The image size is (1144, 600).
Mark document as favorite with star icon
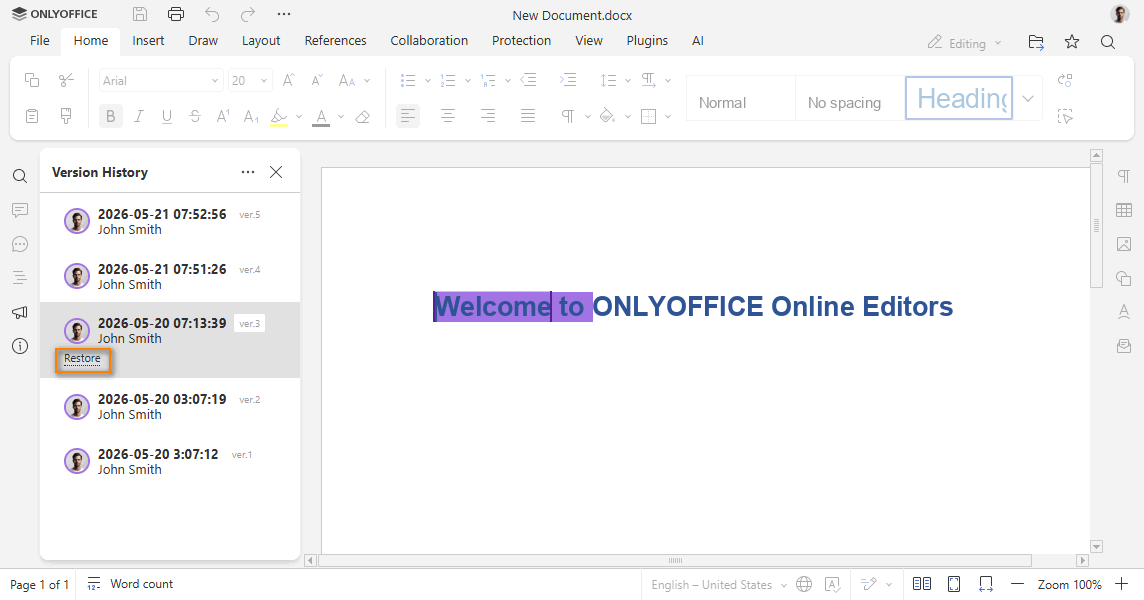point(1072,42)
